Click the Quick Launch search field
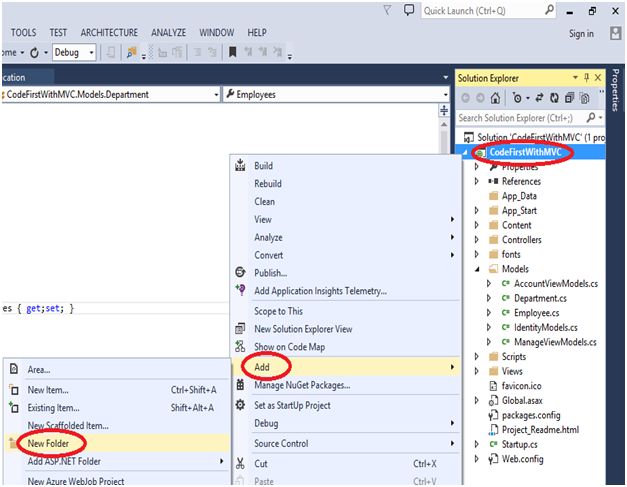Screen dimensions: 627x487 pos(482,10)
